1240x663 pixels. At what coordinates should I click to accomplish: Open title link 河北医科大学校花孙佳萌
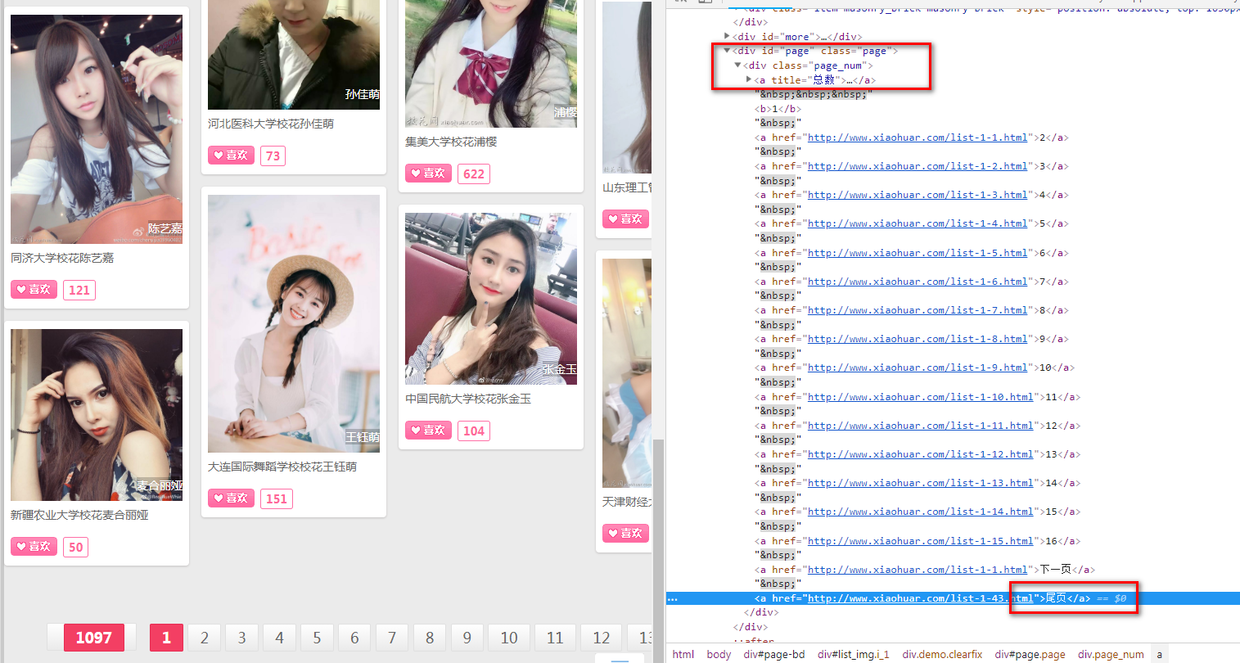[271, 124]
